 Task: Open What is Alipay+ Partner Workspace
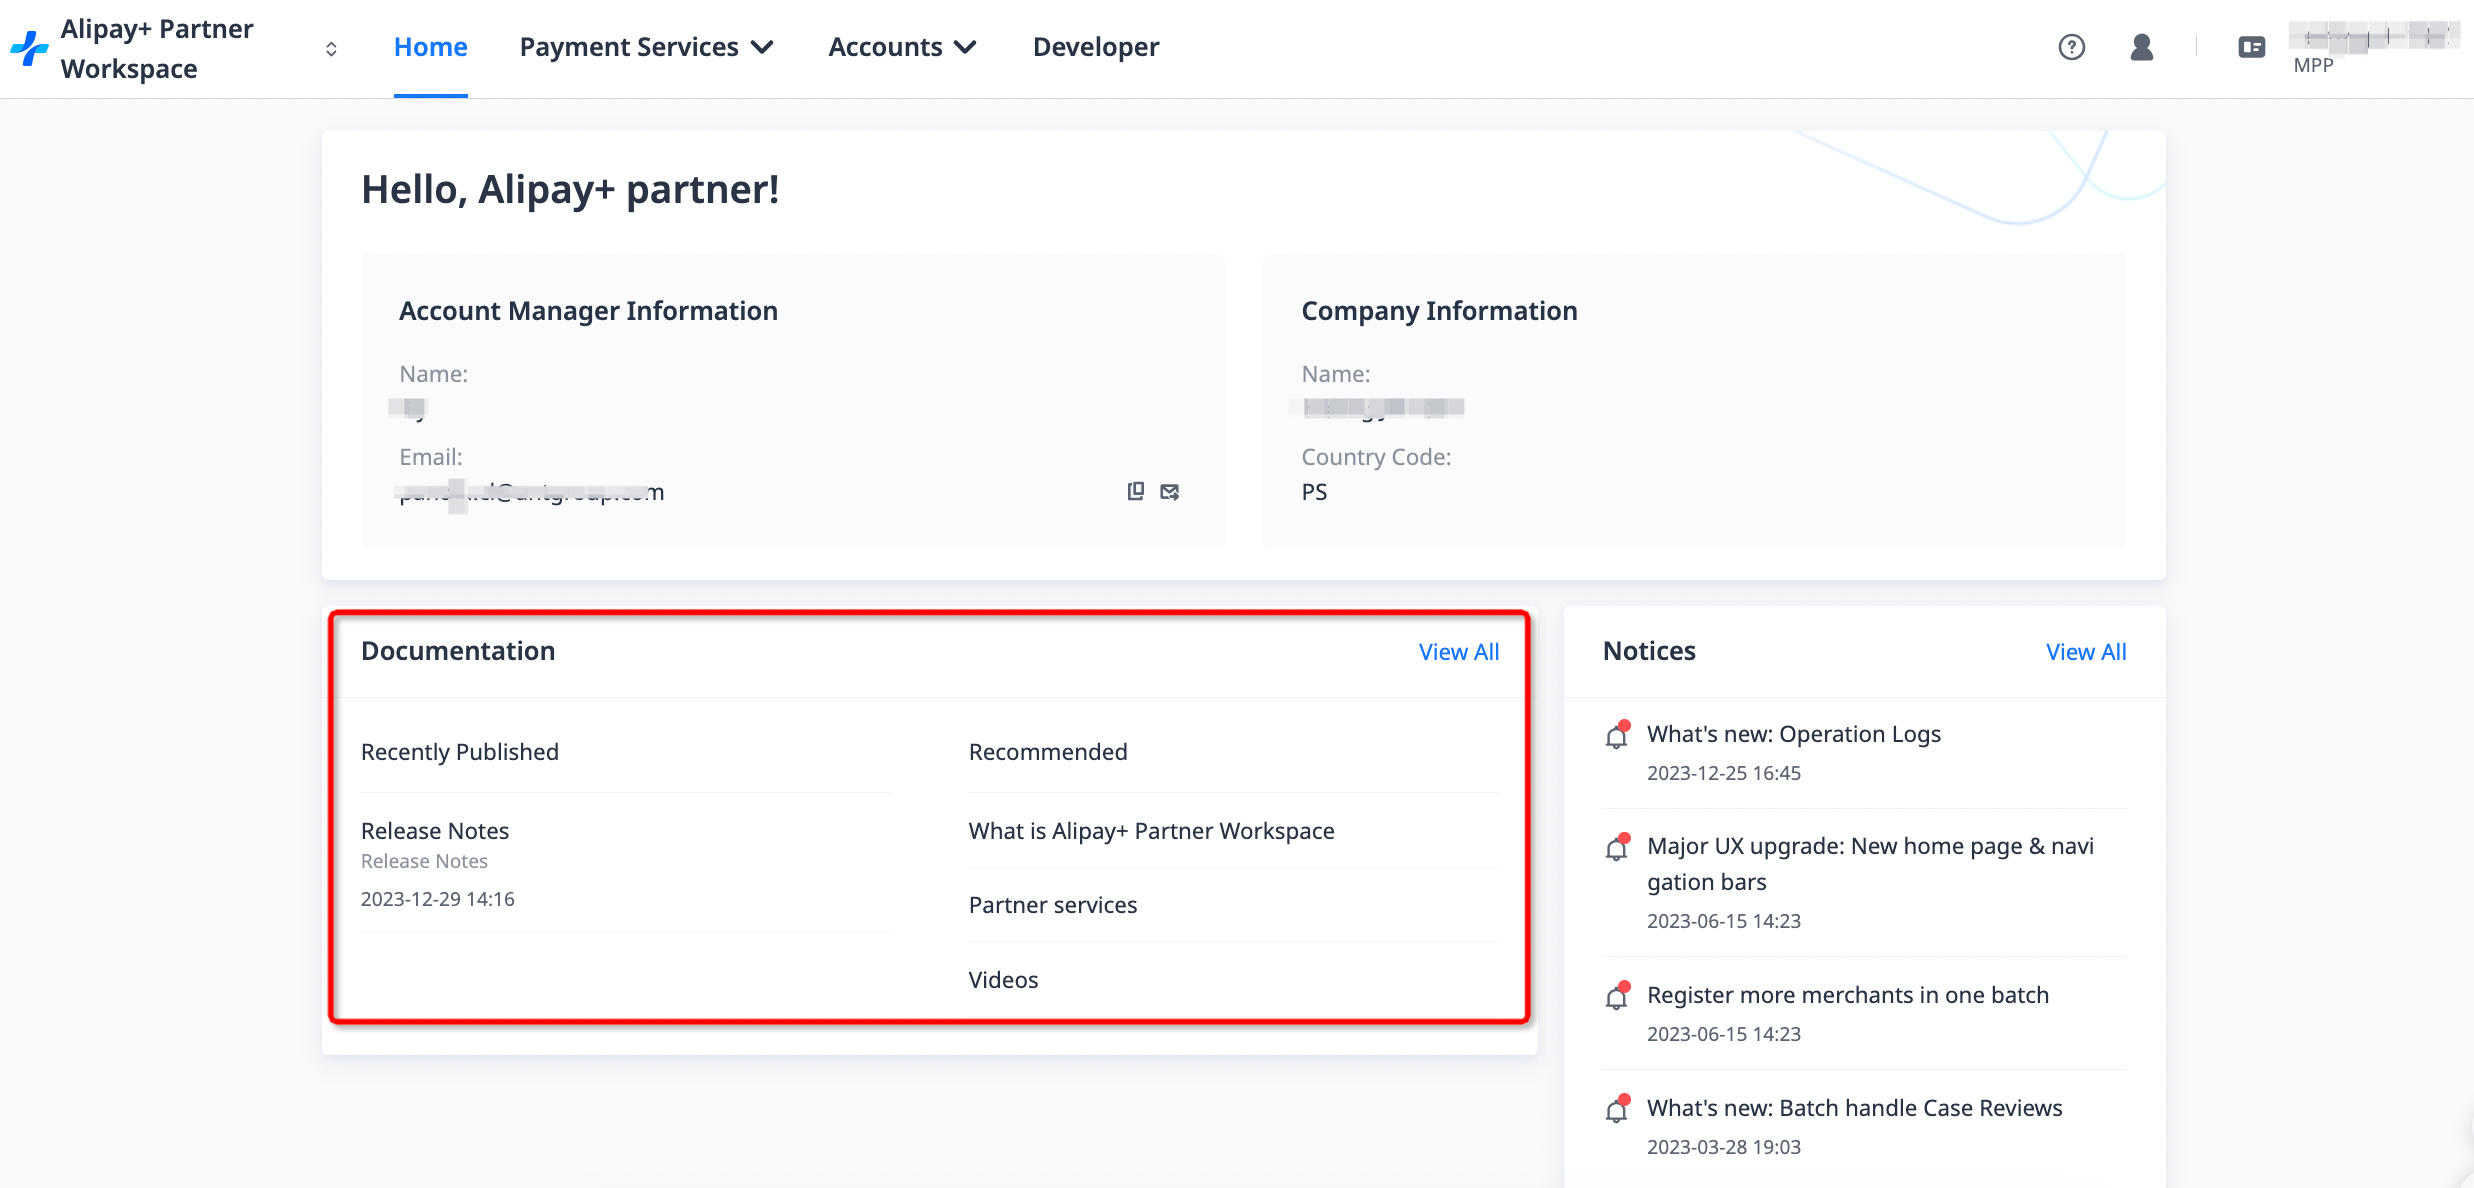1151,831
